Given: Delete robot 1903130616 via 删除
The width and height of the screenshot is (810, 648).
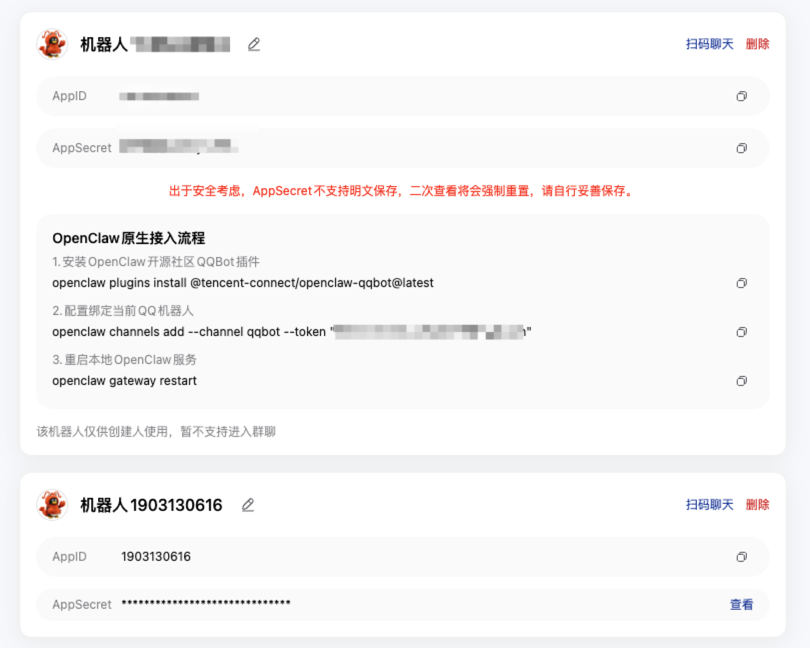Looking at the screenshot, I should click(x=757, y=505).
